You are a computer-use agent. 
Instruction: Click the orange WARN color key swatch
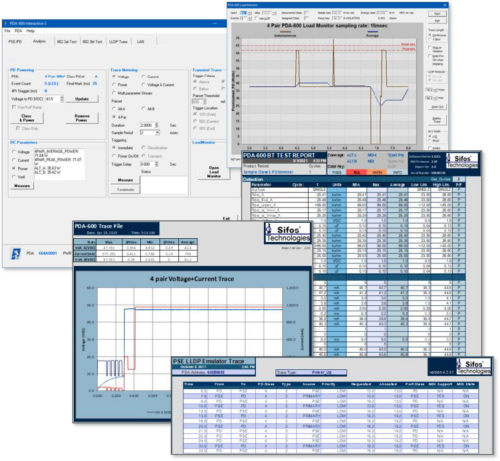[377, 172]
